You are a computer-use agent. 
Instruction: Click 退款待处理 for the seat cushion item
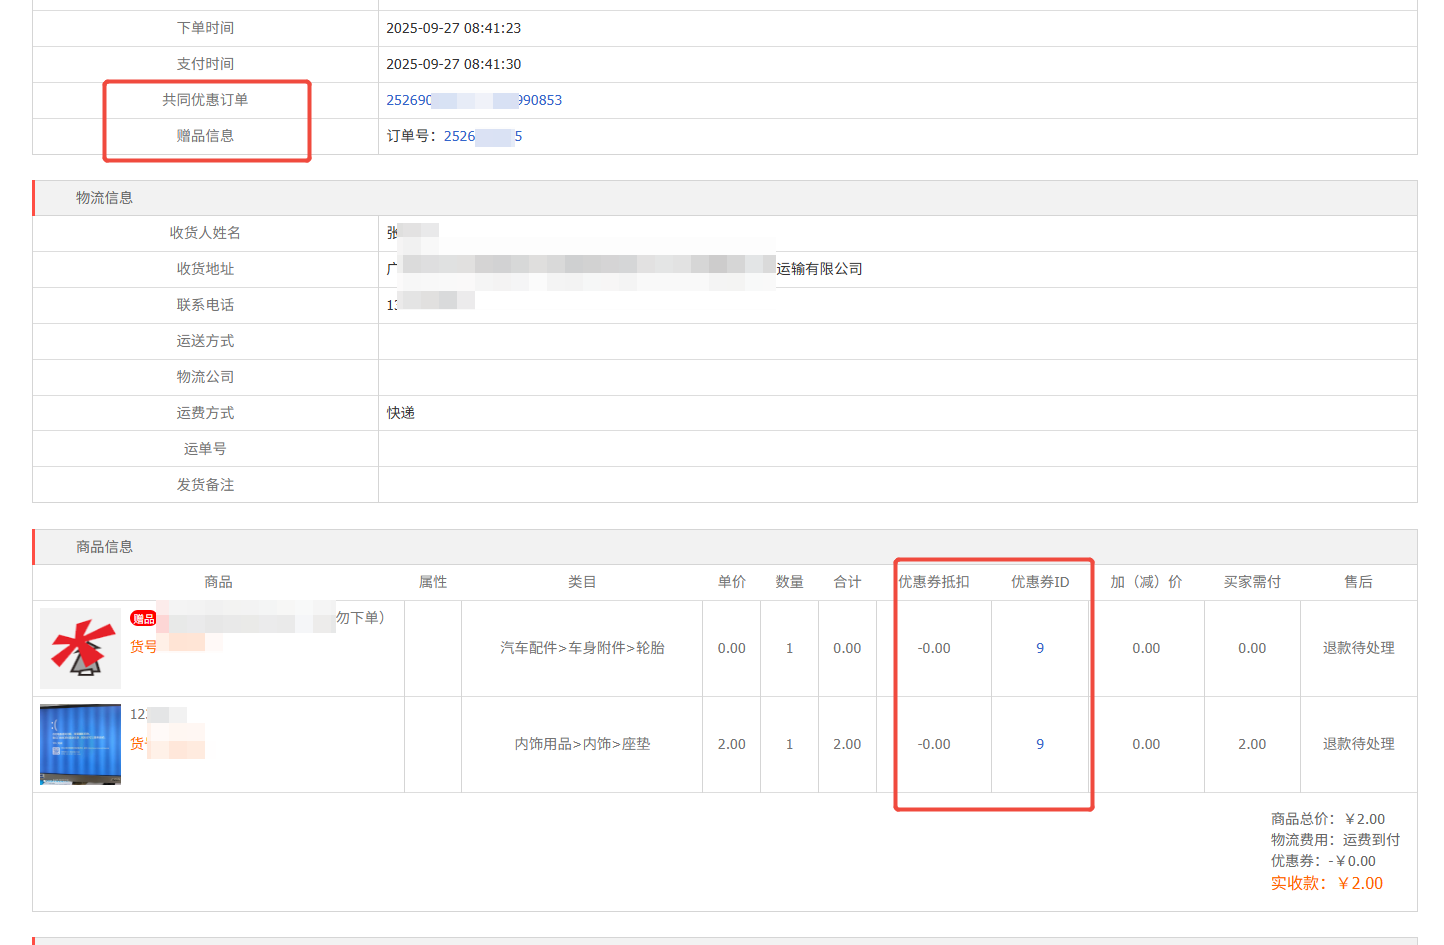click(x=1358, y=744)
